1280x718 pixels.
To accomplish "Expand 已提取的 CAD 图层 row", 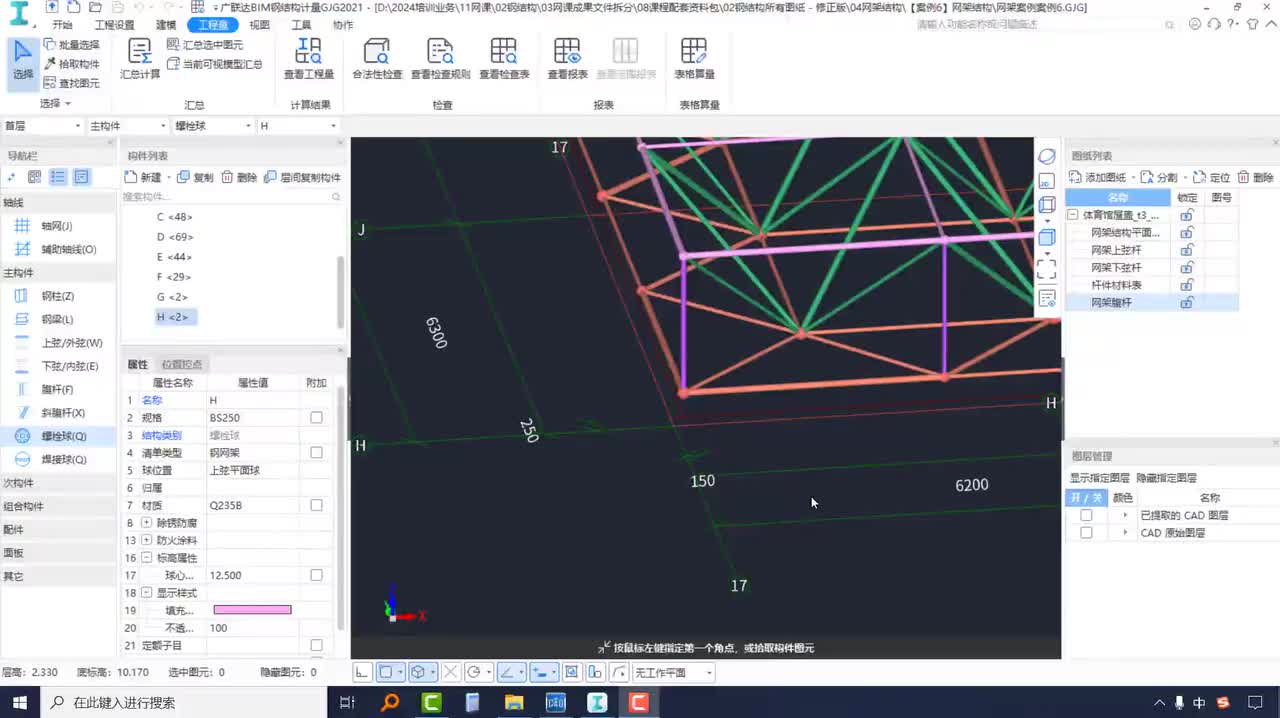I will [1125, 515].
